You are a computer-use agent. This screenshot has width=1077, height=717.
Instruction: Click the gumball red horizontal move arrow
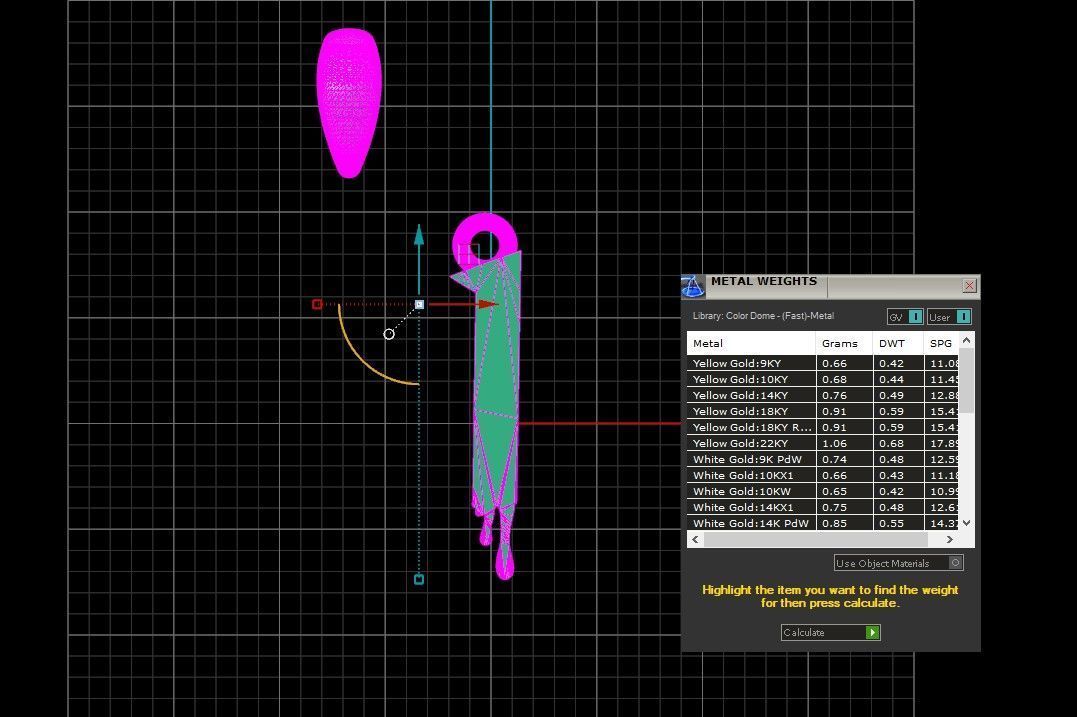[x=487, y=304]
